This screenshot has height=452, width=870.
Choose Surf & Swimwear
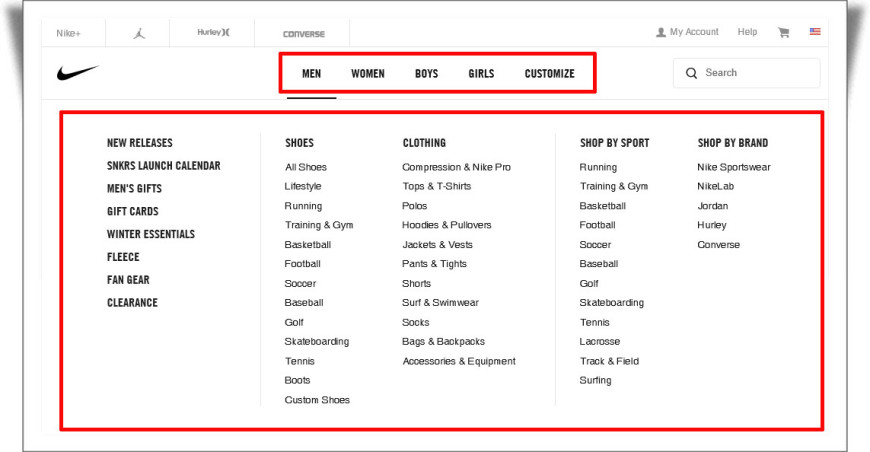coord(441,303)
